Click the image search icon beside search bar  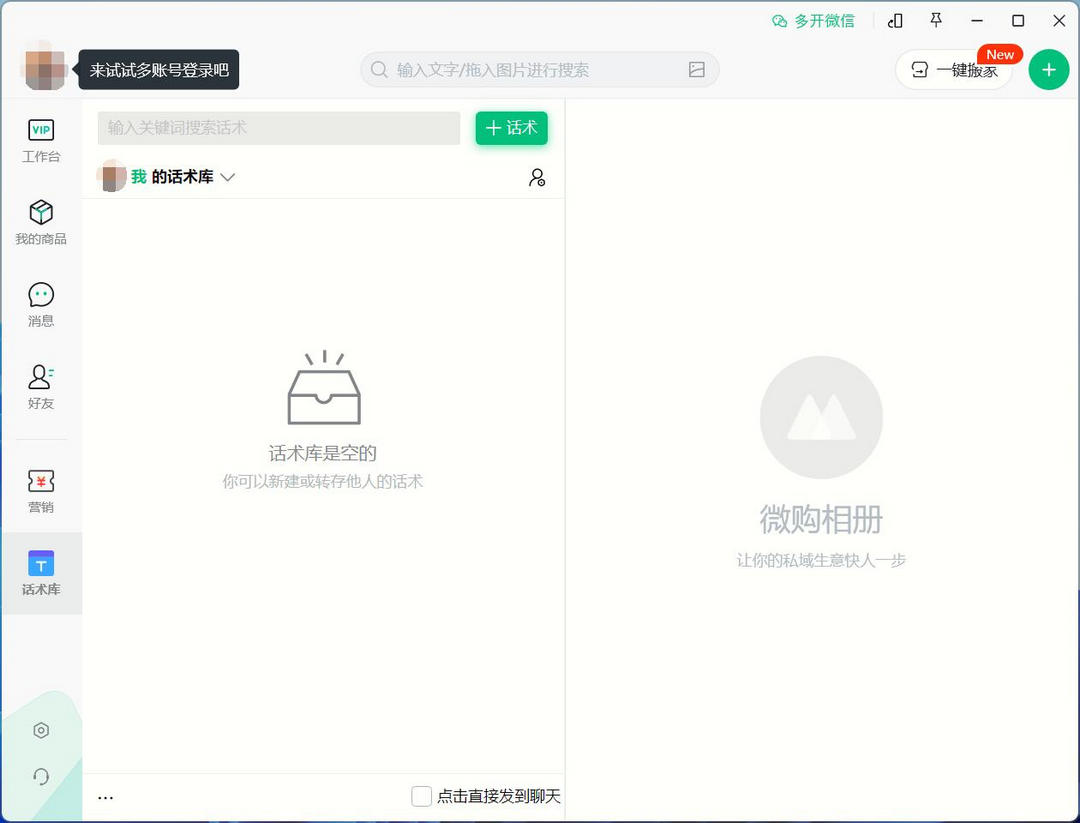click(x=697, y=70)
